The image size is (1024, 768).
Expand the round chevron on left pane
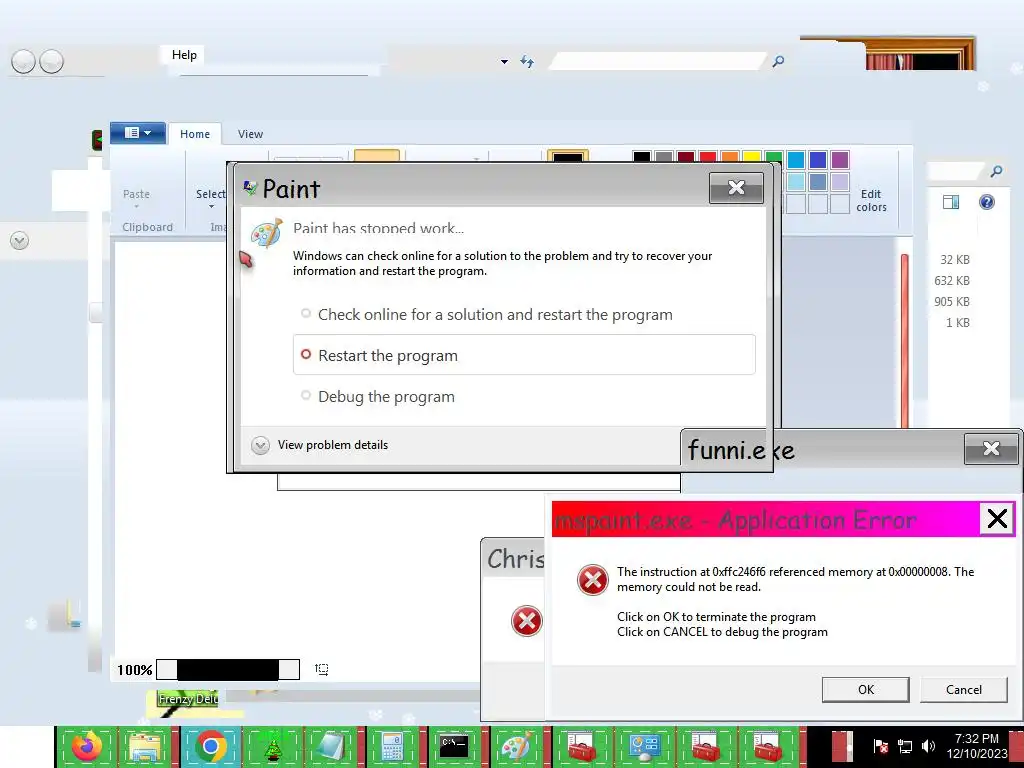coord(20,241)
